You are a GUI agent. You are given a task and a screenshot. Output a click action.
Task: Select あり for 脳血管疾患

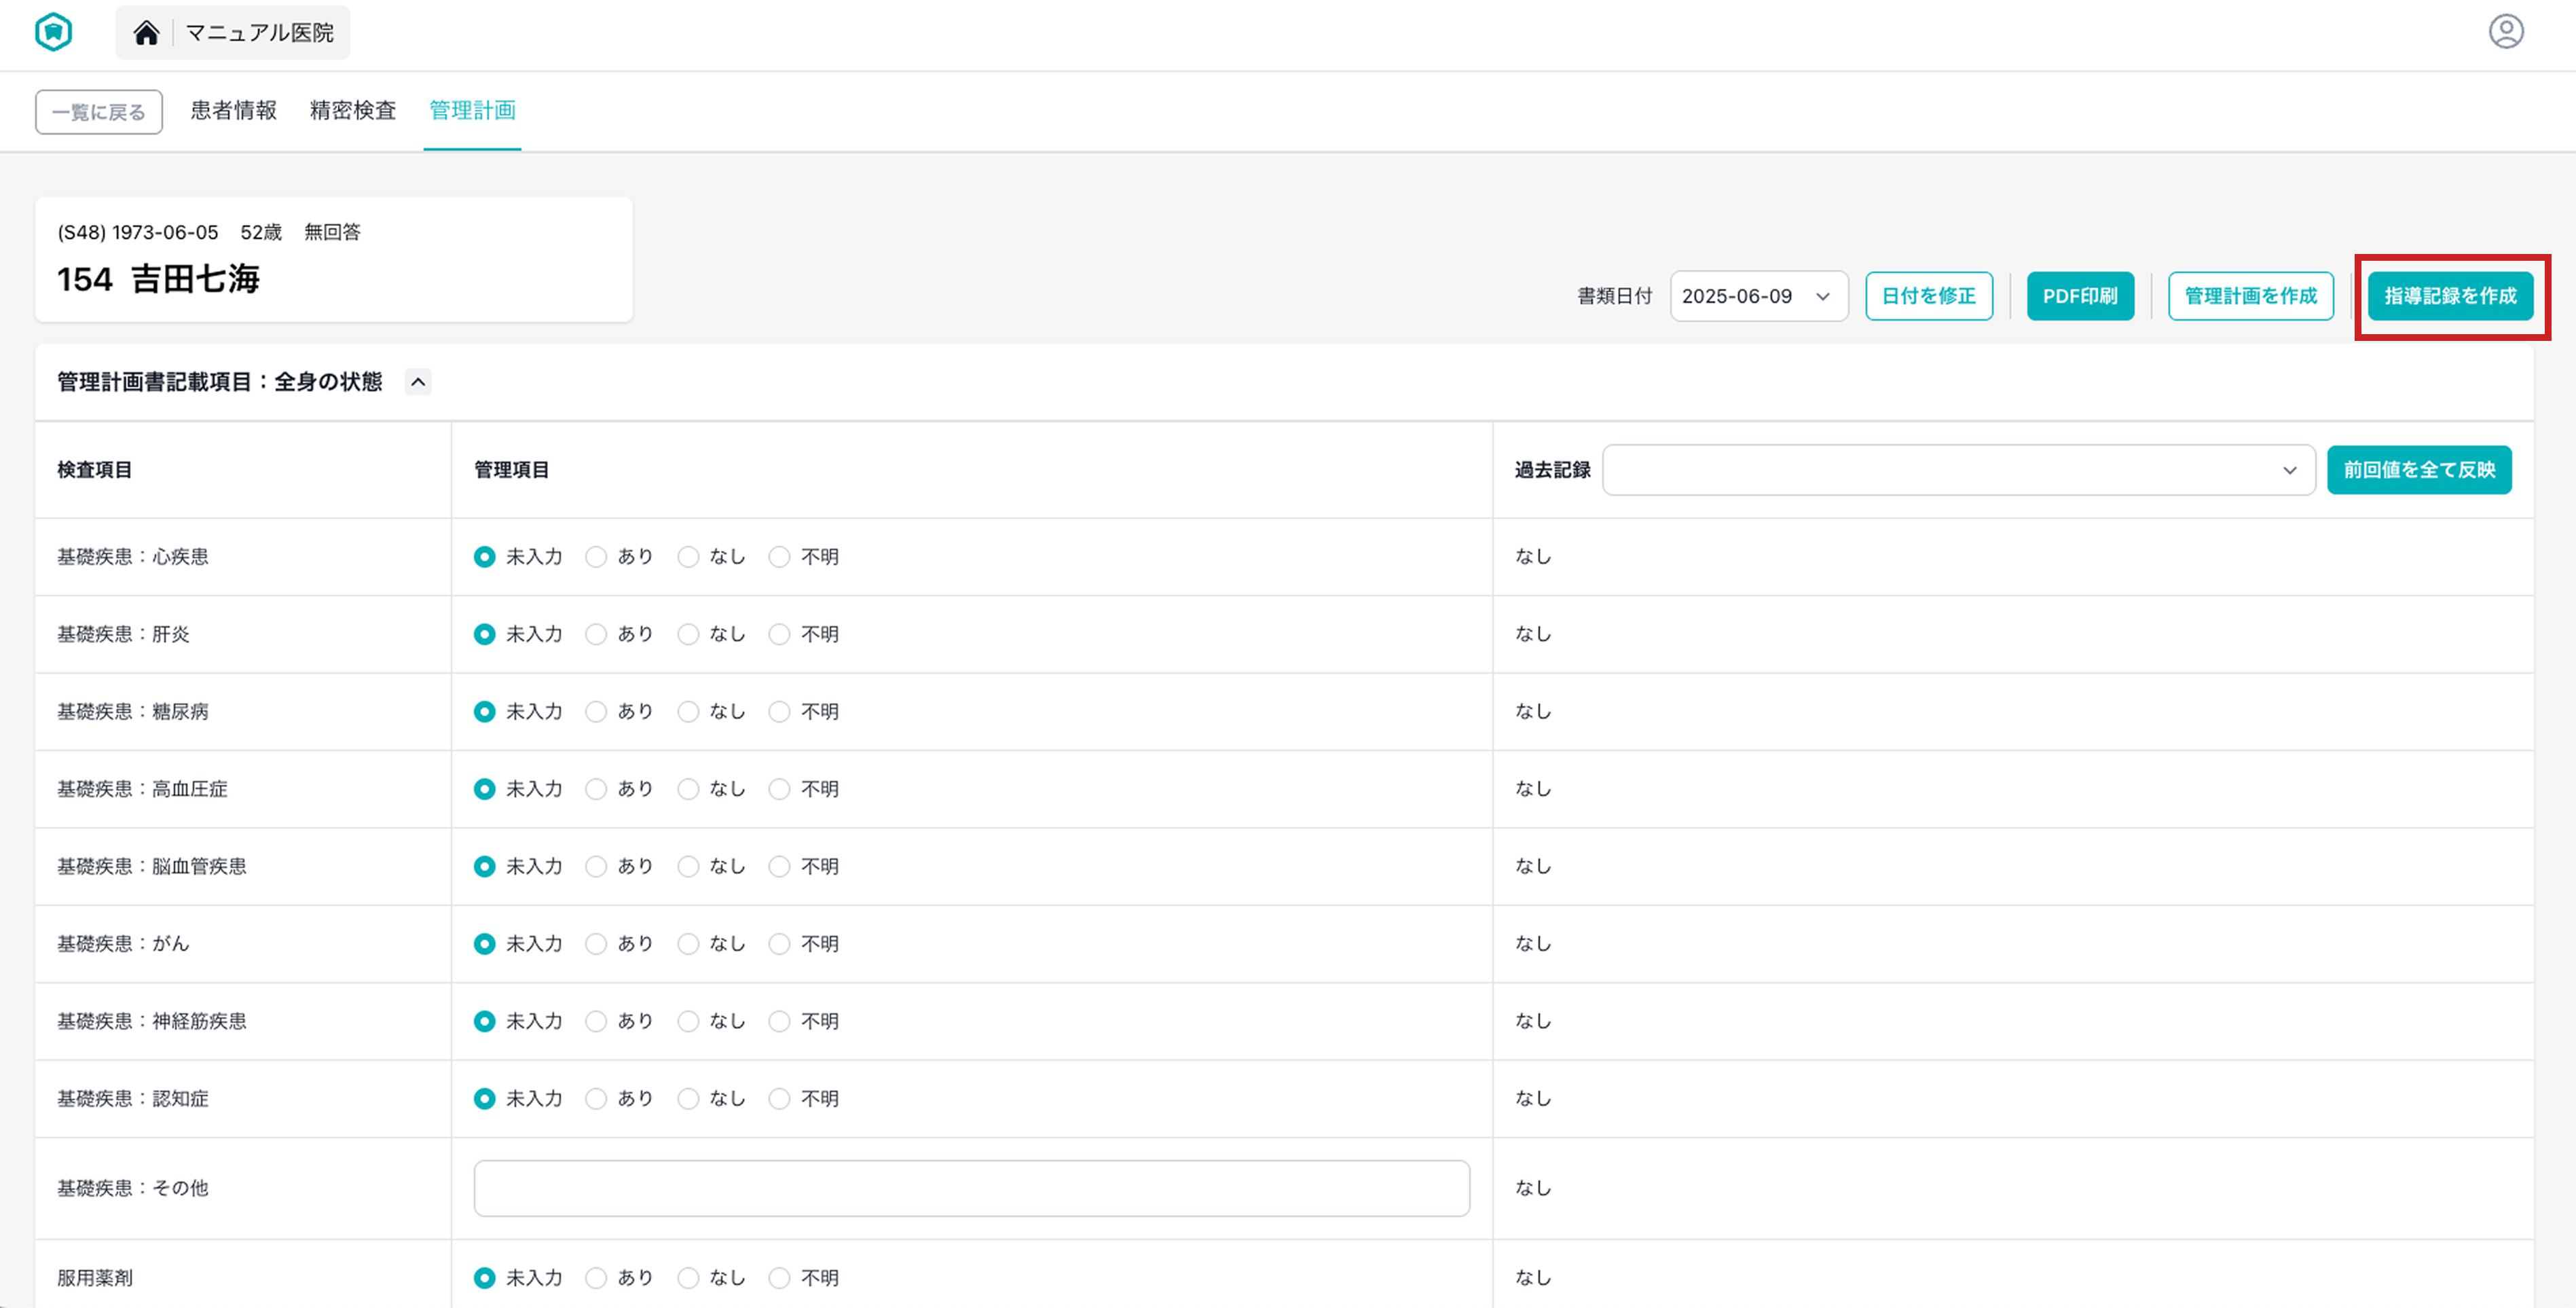coord(596,867)
